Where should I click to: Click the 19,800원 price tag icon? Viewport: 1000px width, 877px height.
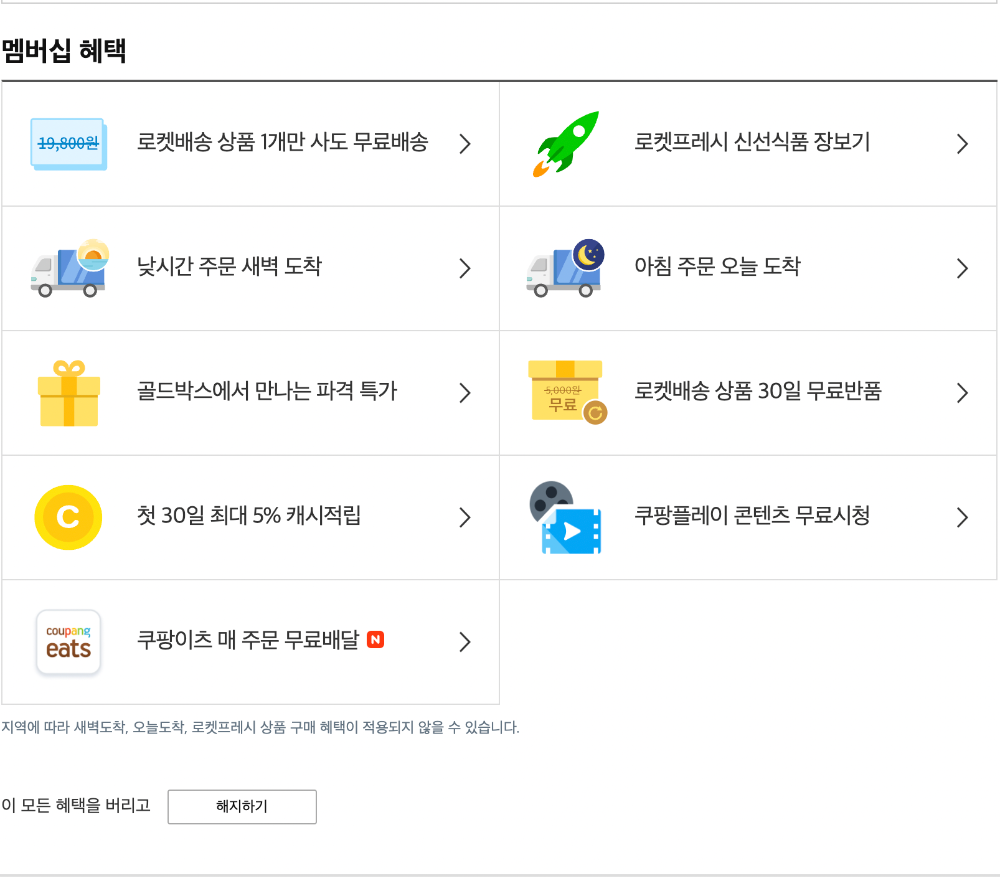(69, 144)
